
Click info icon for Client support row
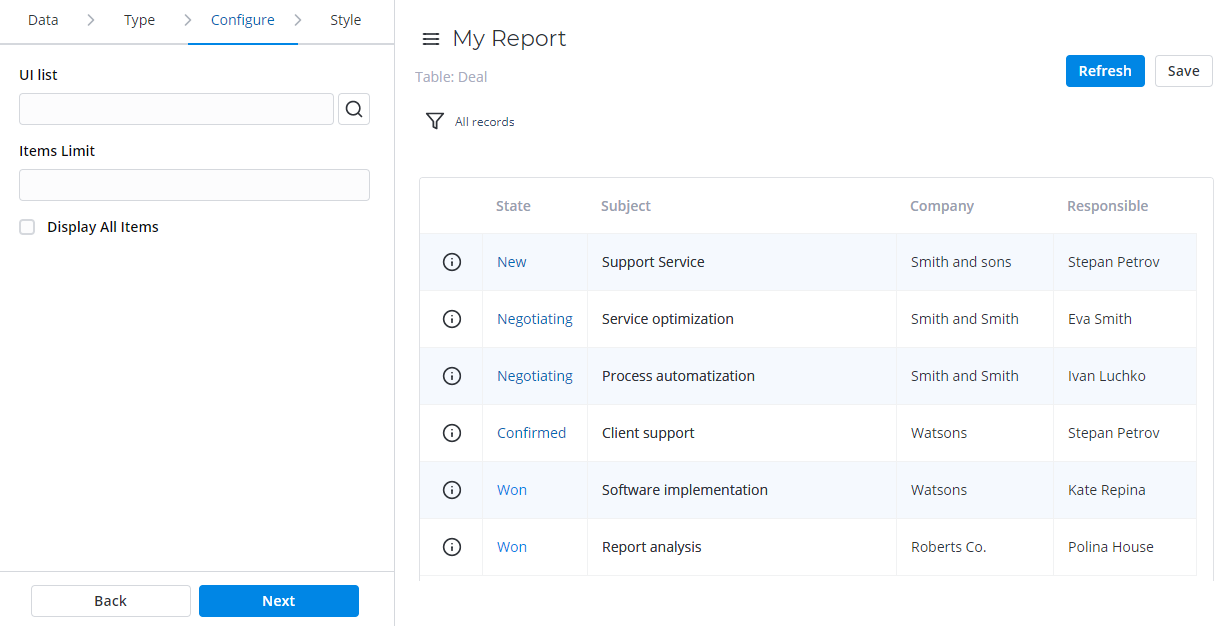[452, 433]
